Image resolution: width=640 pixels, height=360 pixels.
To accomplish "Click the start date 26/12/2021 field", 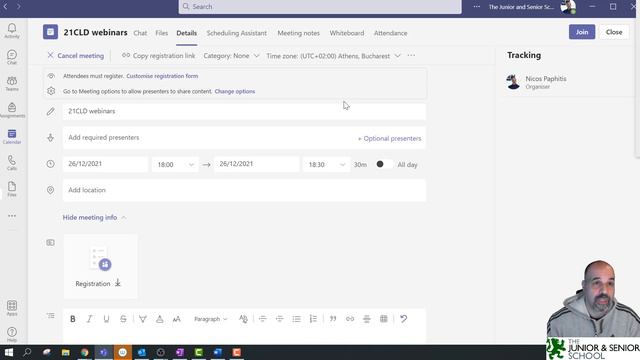I will pyautogui.click(x=105, y=164).
